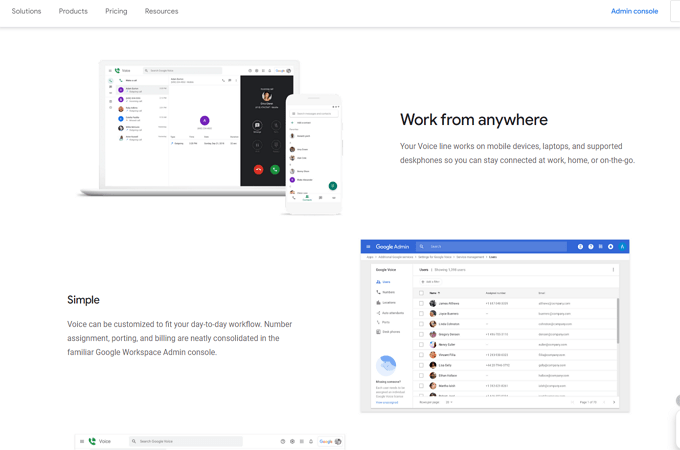This screenshot has width=680, height=450.
Task: Click the purple A contact avatar in call details
Action: 205,121
